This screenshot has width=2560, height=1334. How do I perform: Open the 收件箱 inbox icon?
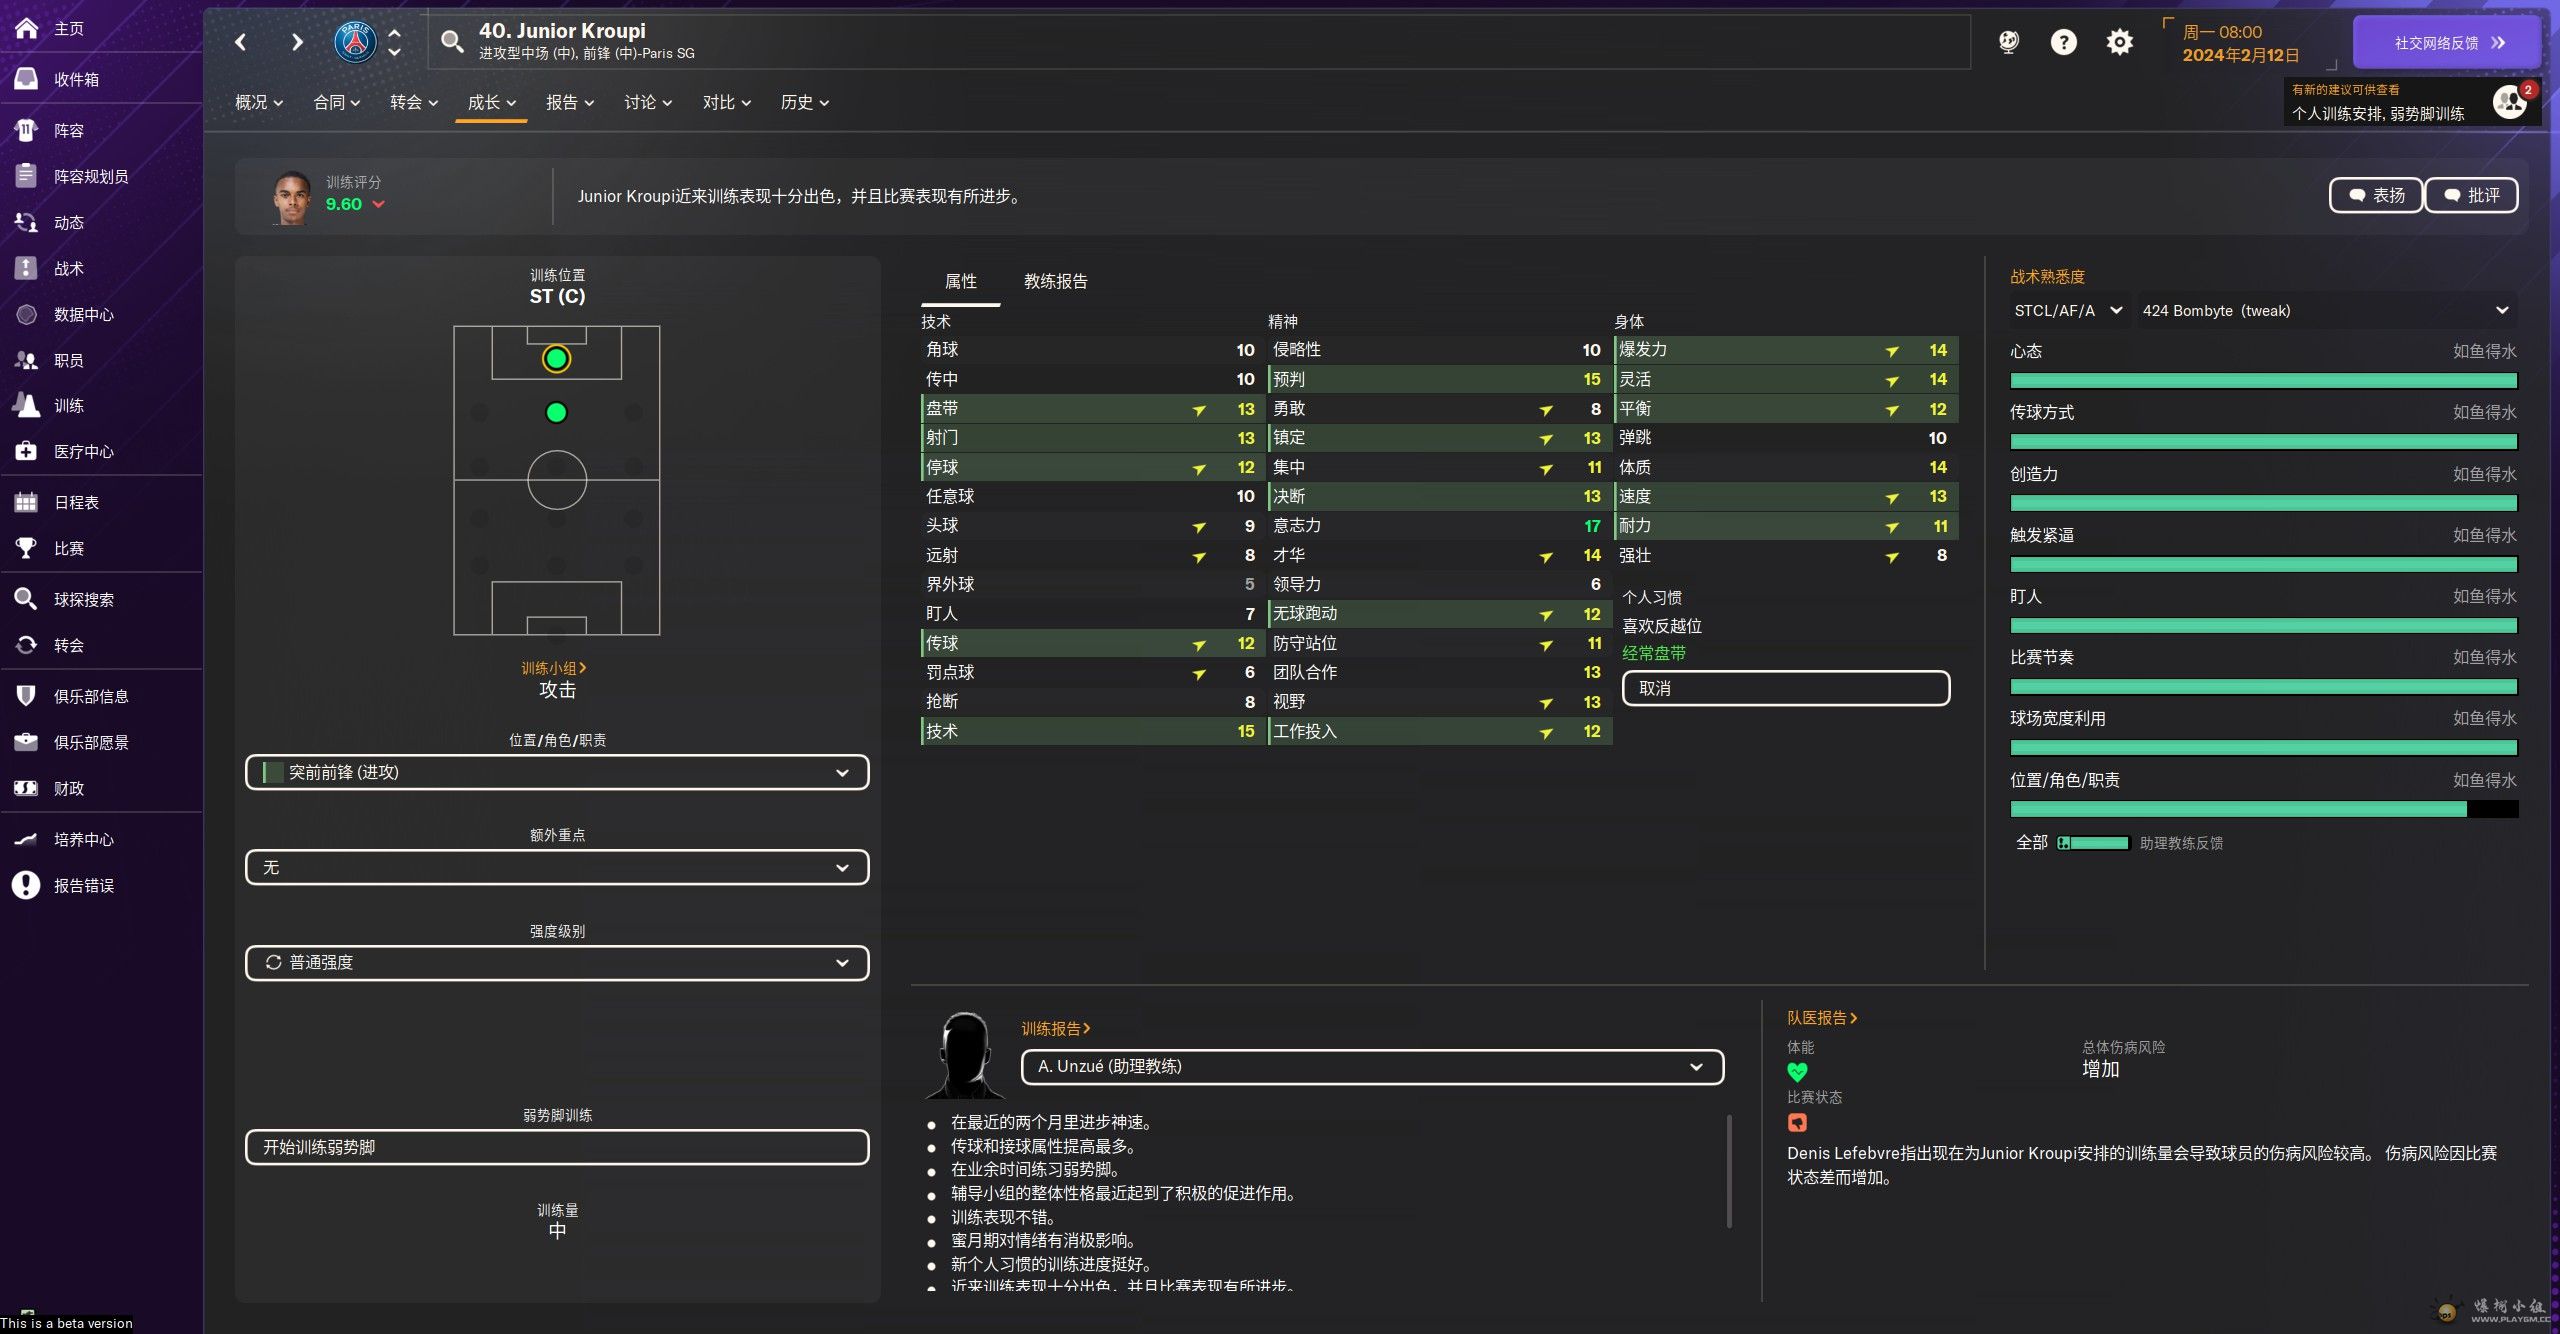(x=27, y=79)
